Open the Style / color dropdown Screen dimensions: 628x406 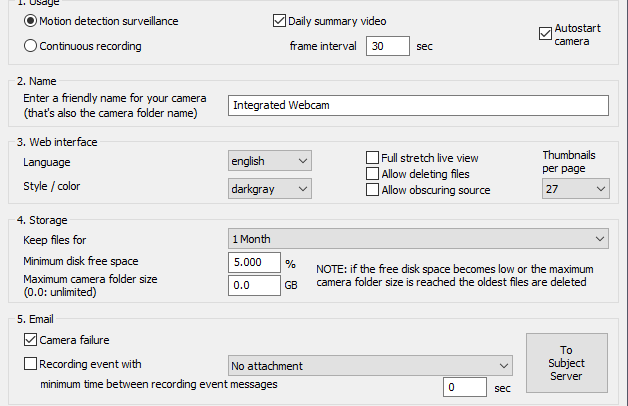click(270, 189)
